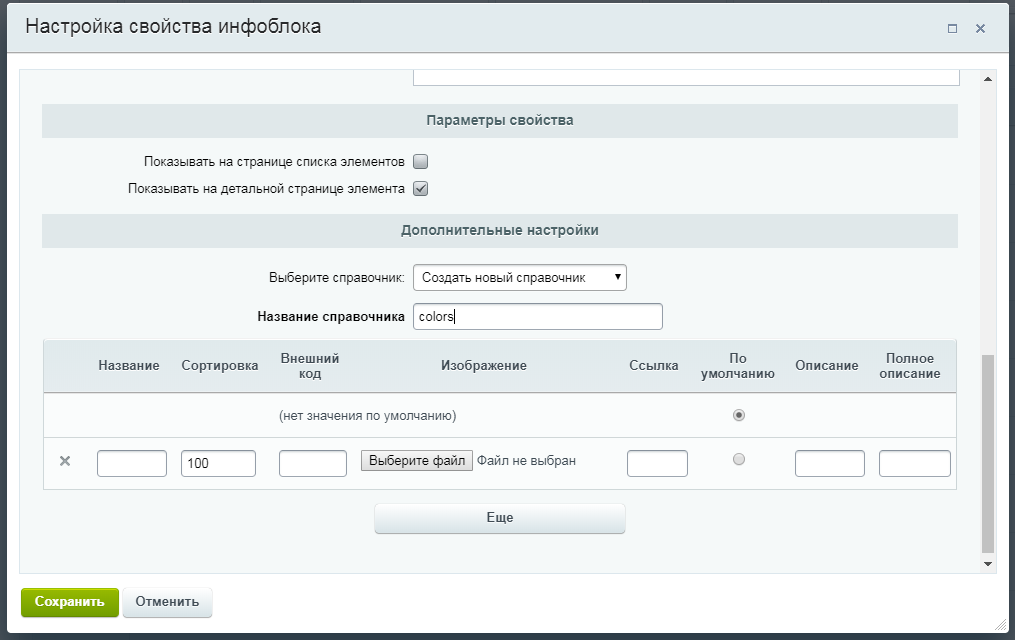
Task: Set the new row as default value
Action: point(739,459)
